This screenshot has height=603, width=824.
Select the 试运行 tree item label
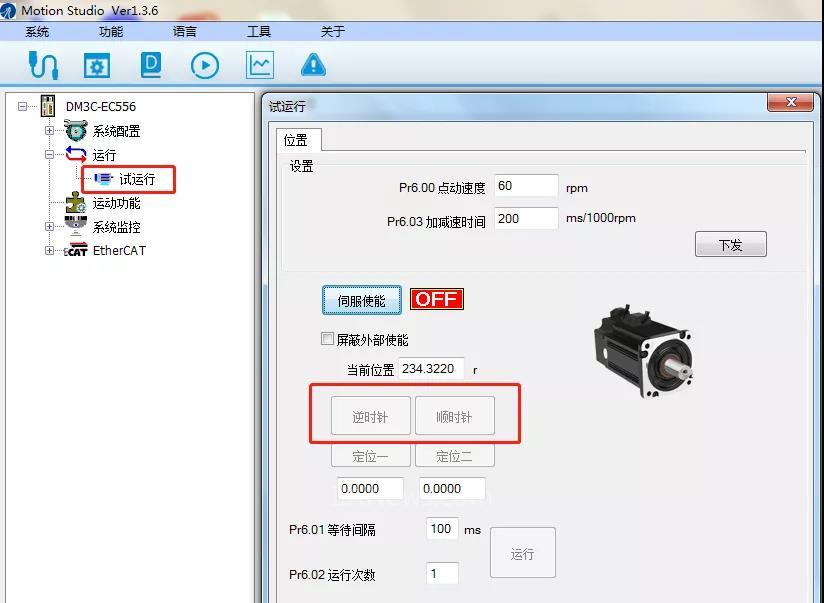(137, 179)
